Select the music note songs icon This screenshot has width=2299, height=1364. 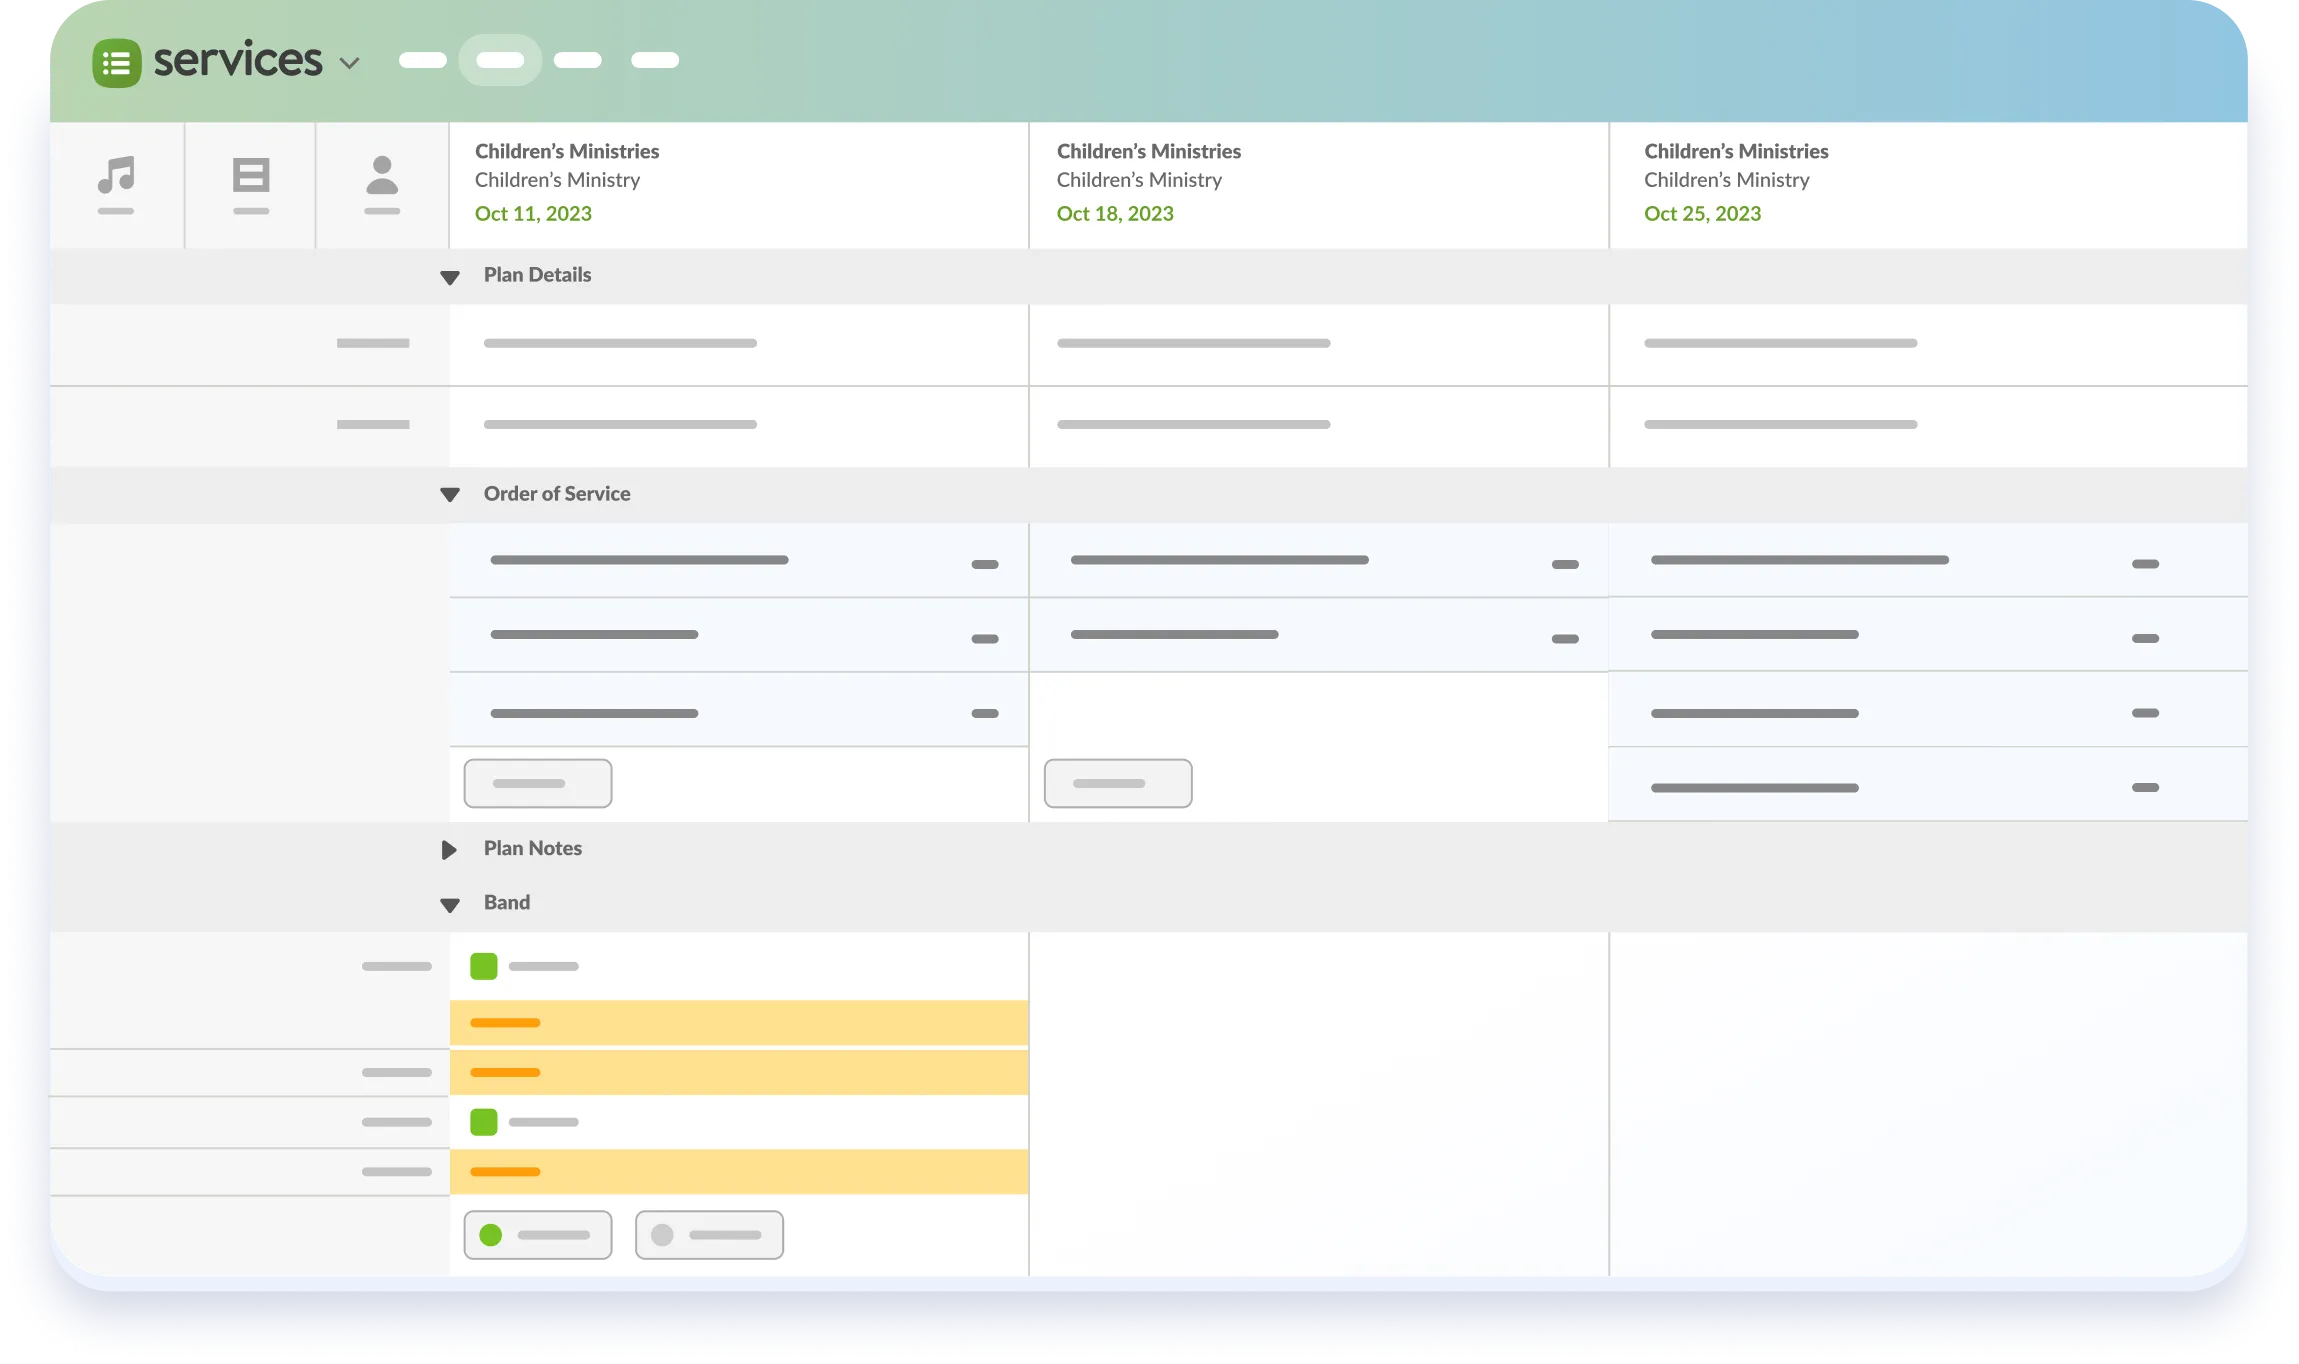116,183
